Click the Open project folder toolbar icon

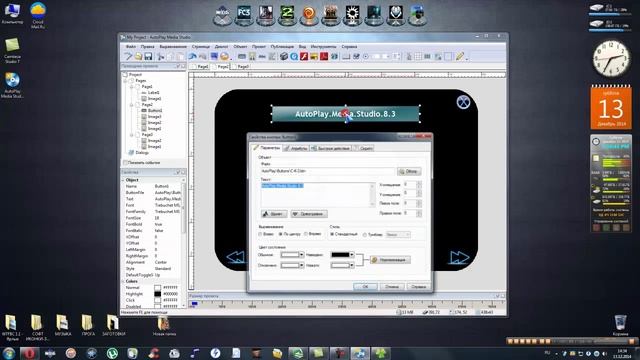coord(138,56)
